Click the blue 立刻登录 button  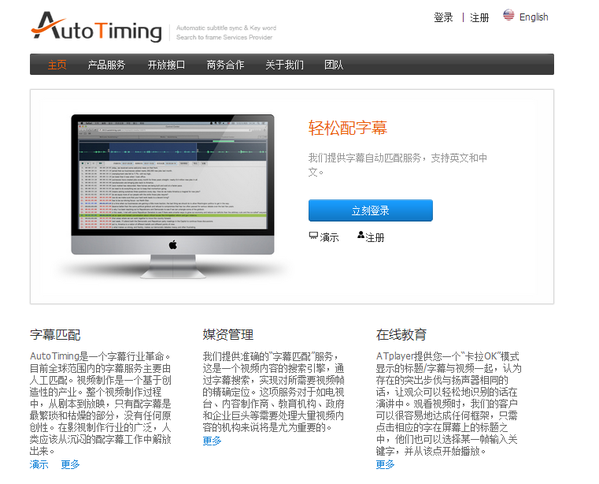[371, 210]
